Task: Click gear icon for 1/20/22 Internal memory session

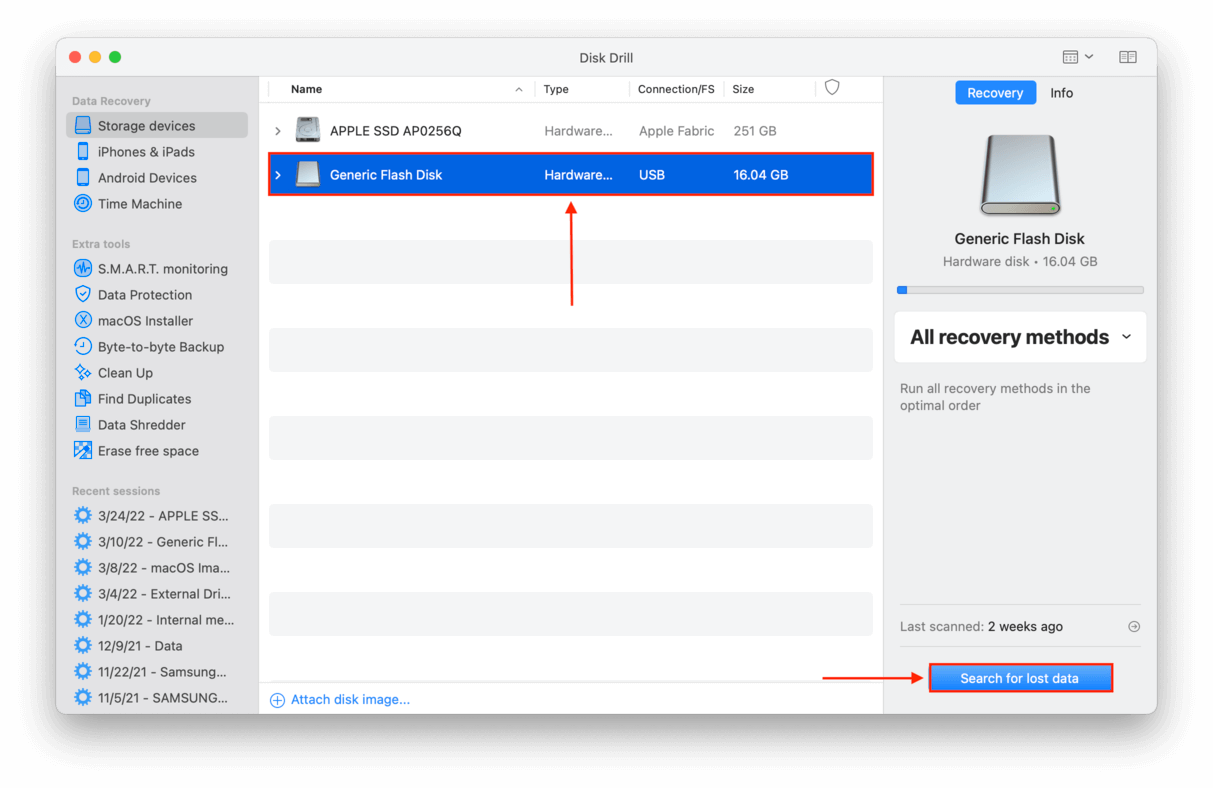Action: tap(83, 620)
